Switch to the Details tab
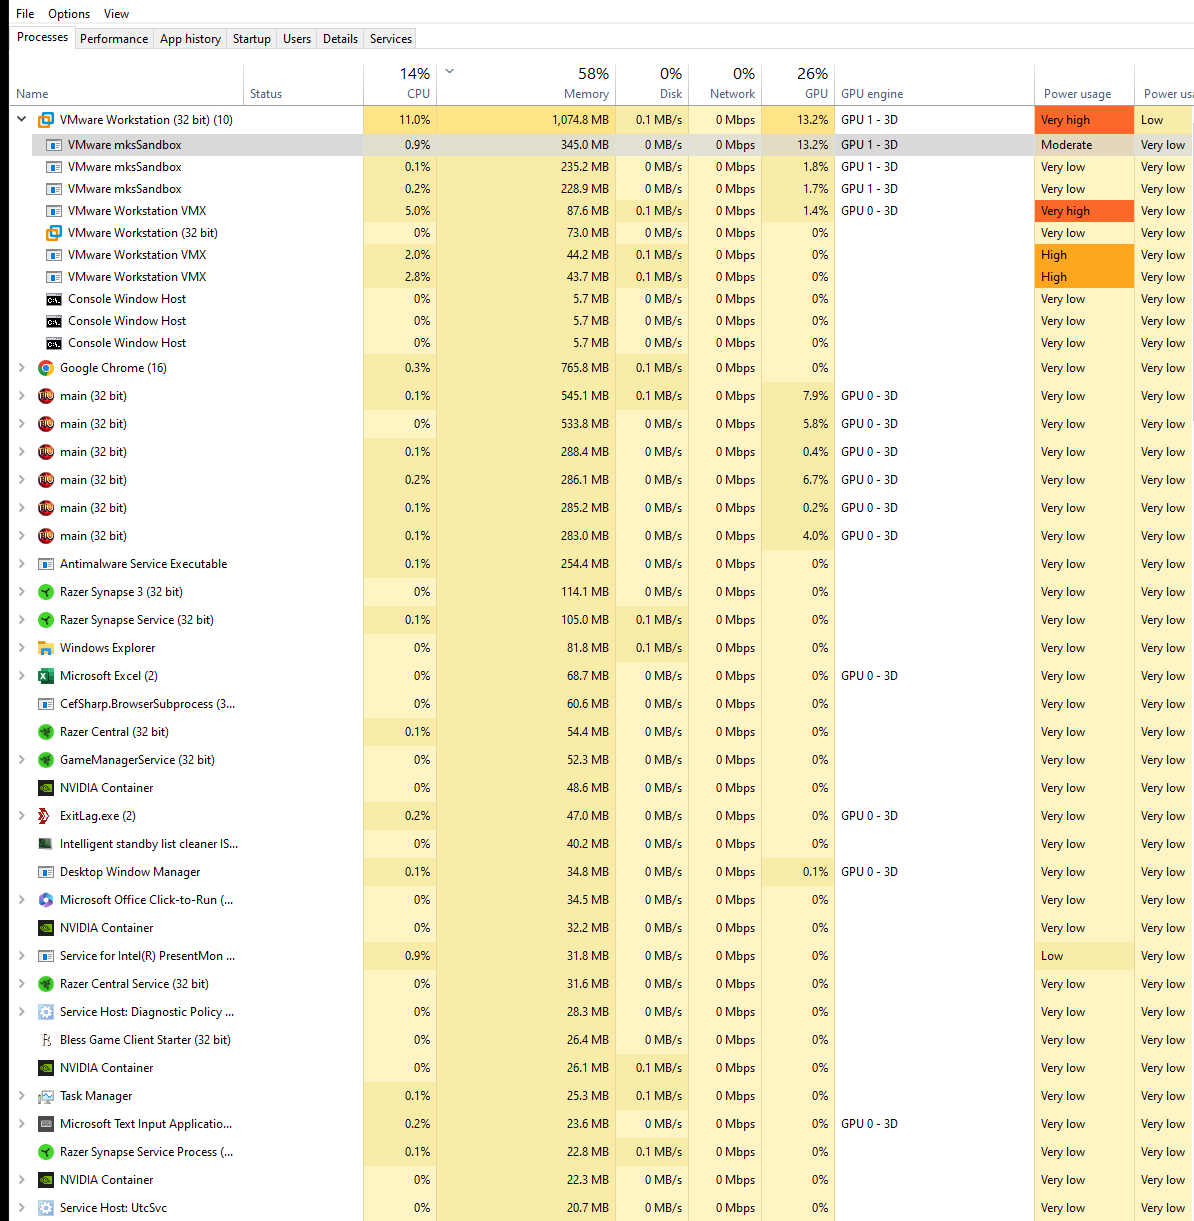Screen dimensions: 1194x1221 click(x=340, y=39)
